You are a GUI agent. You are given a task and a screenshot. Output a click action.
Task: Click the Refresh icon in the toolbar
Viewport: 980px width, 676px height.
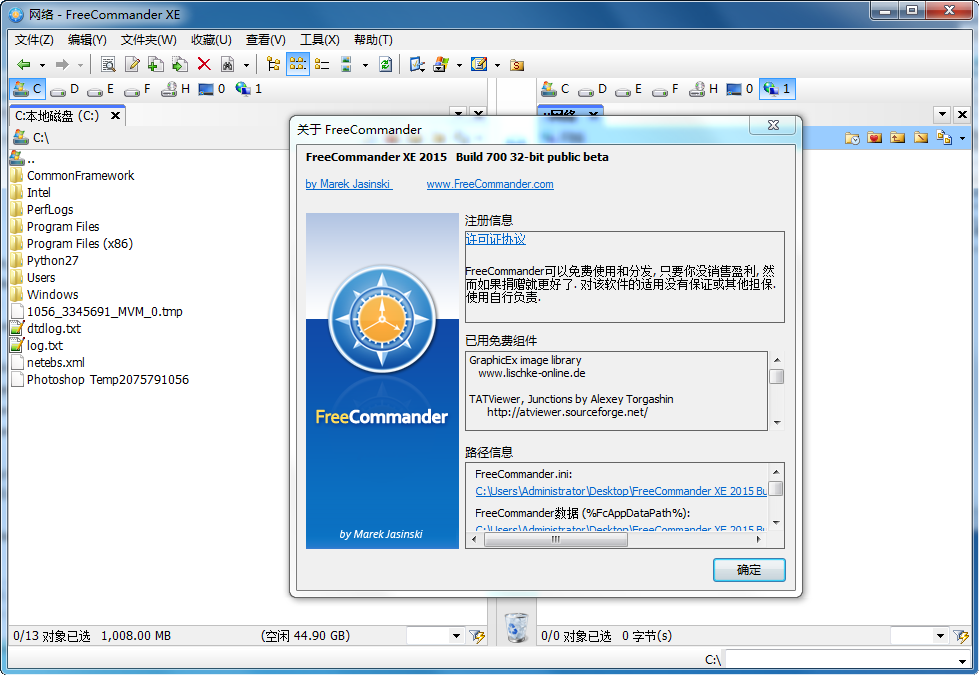[385, 64]
